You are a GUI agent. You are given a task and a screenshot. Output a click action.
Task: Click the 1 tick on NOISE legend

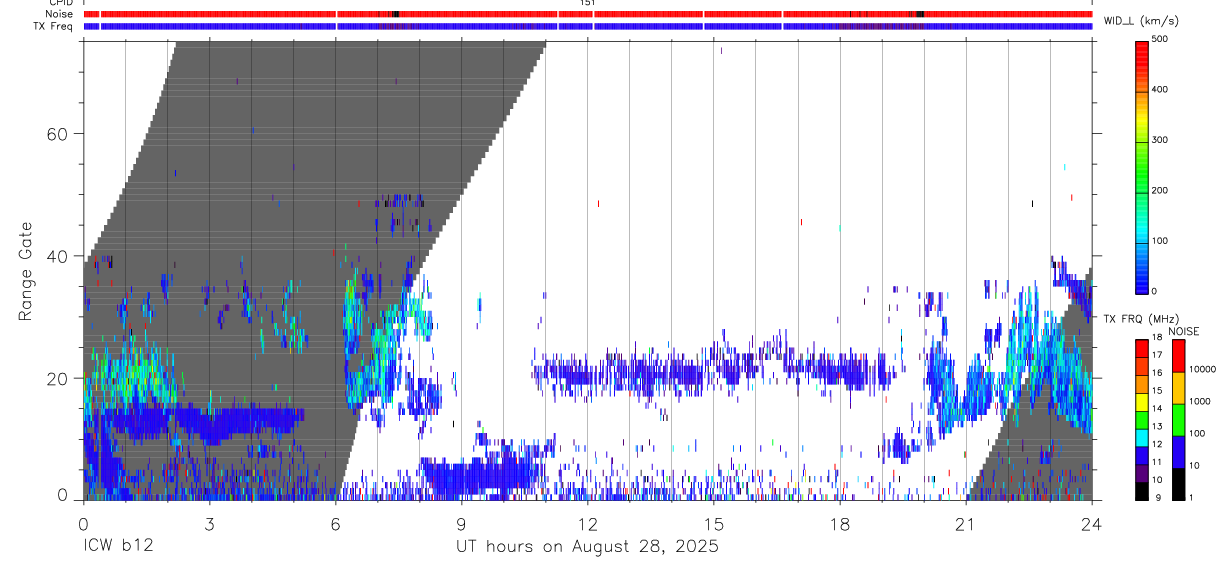[1191, 497]
